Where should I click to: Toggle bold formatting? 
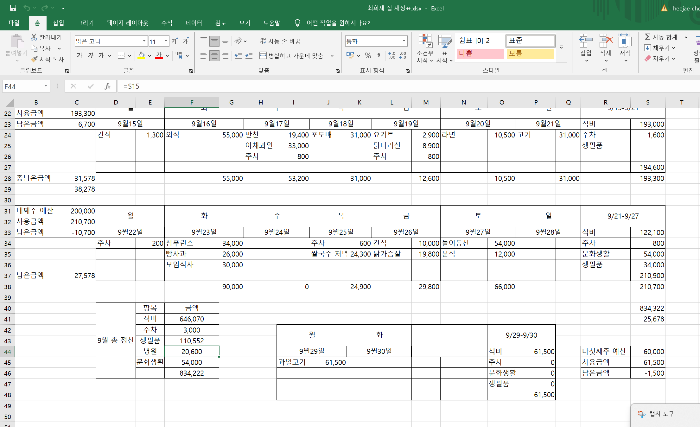click(79, 56)
